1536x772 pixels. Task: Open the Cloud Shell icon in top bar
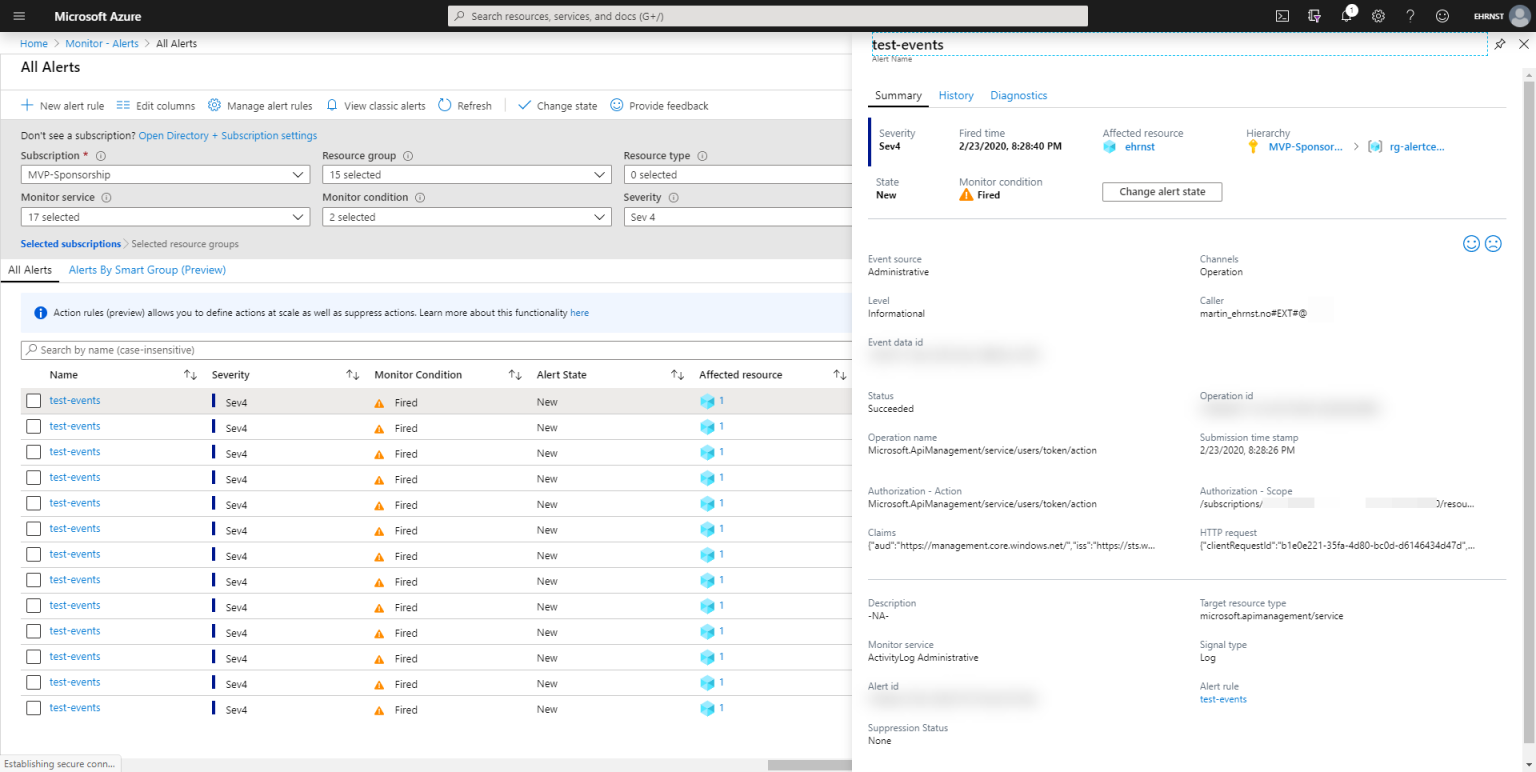tap(1282, 16)
